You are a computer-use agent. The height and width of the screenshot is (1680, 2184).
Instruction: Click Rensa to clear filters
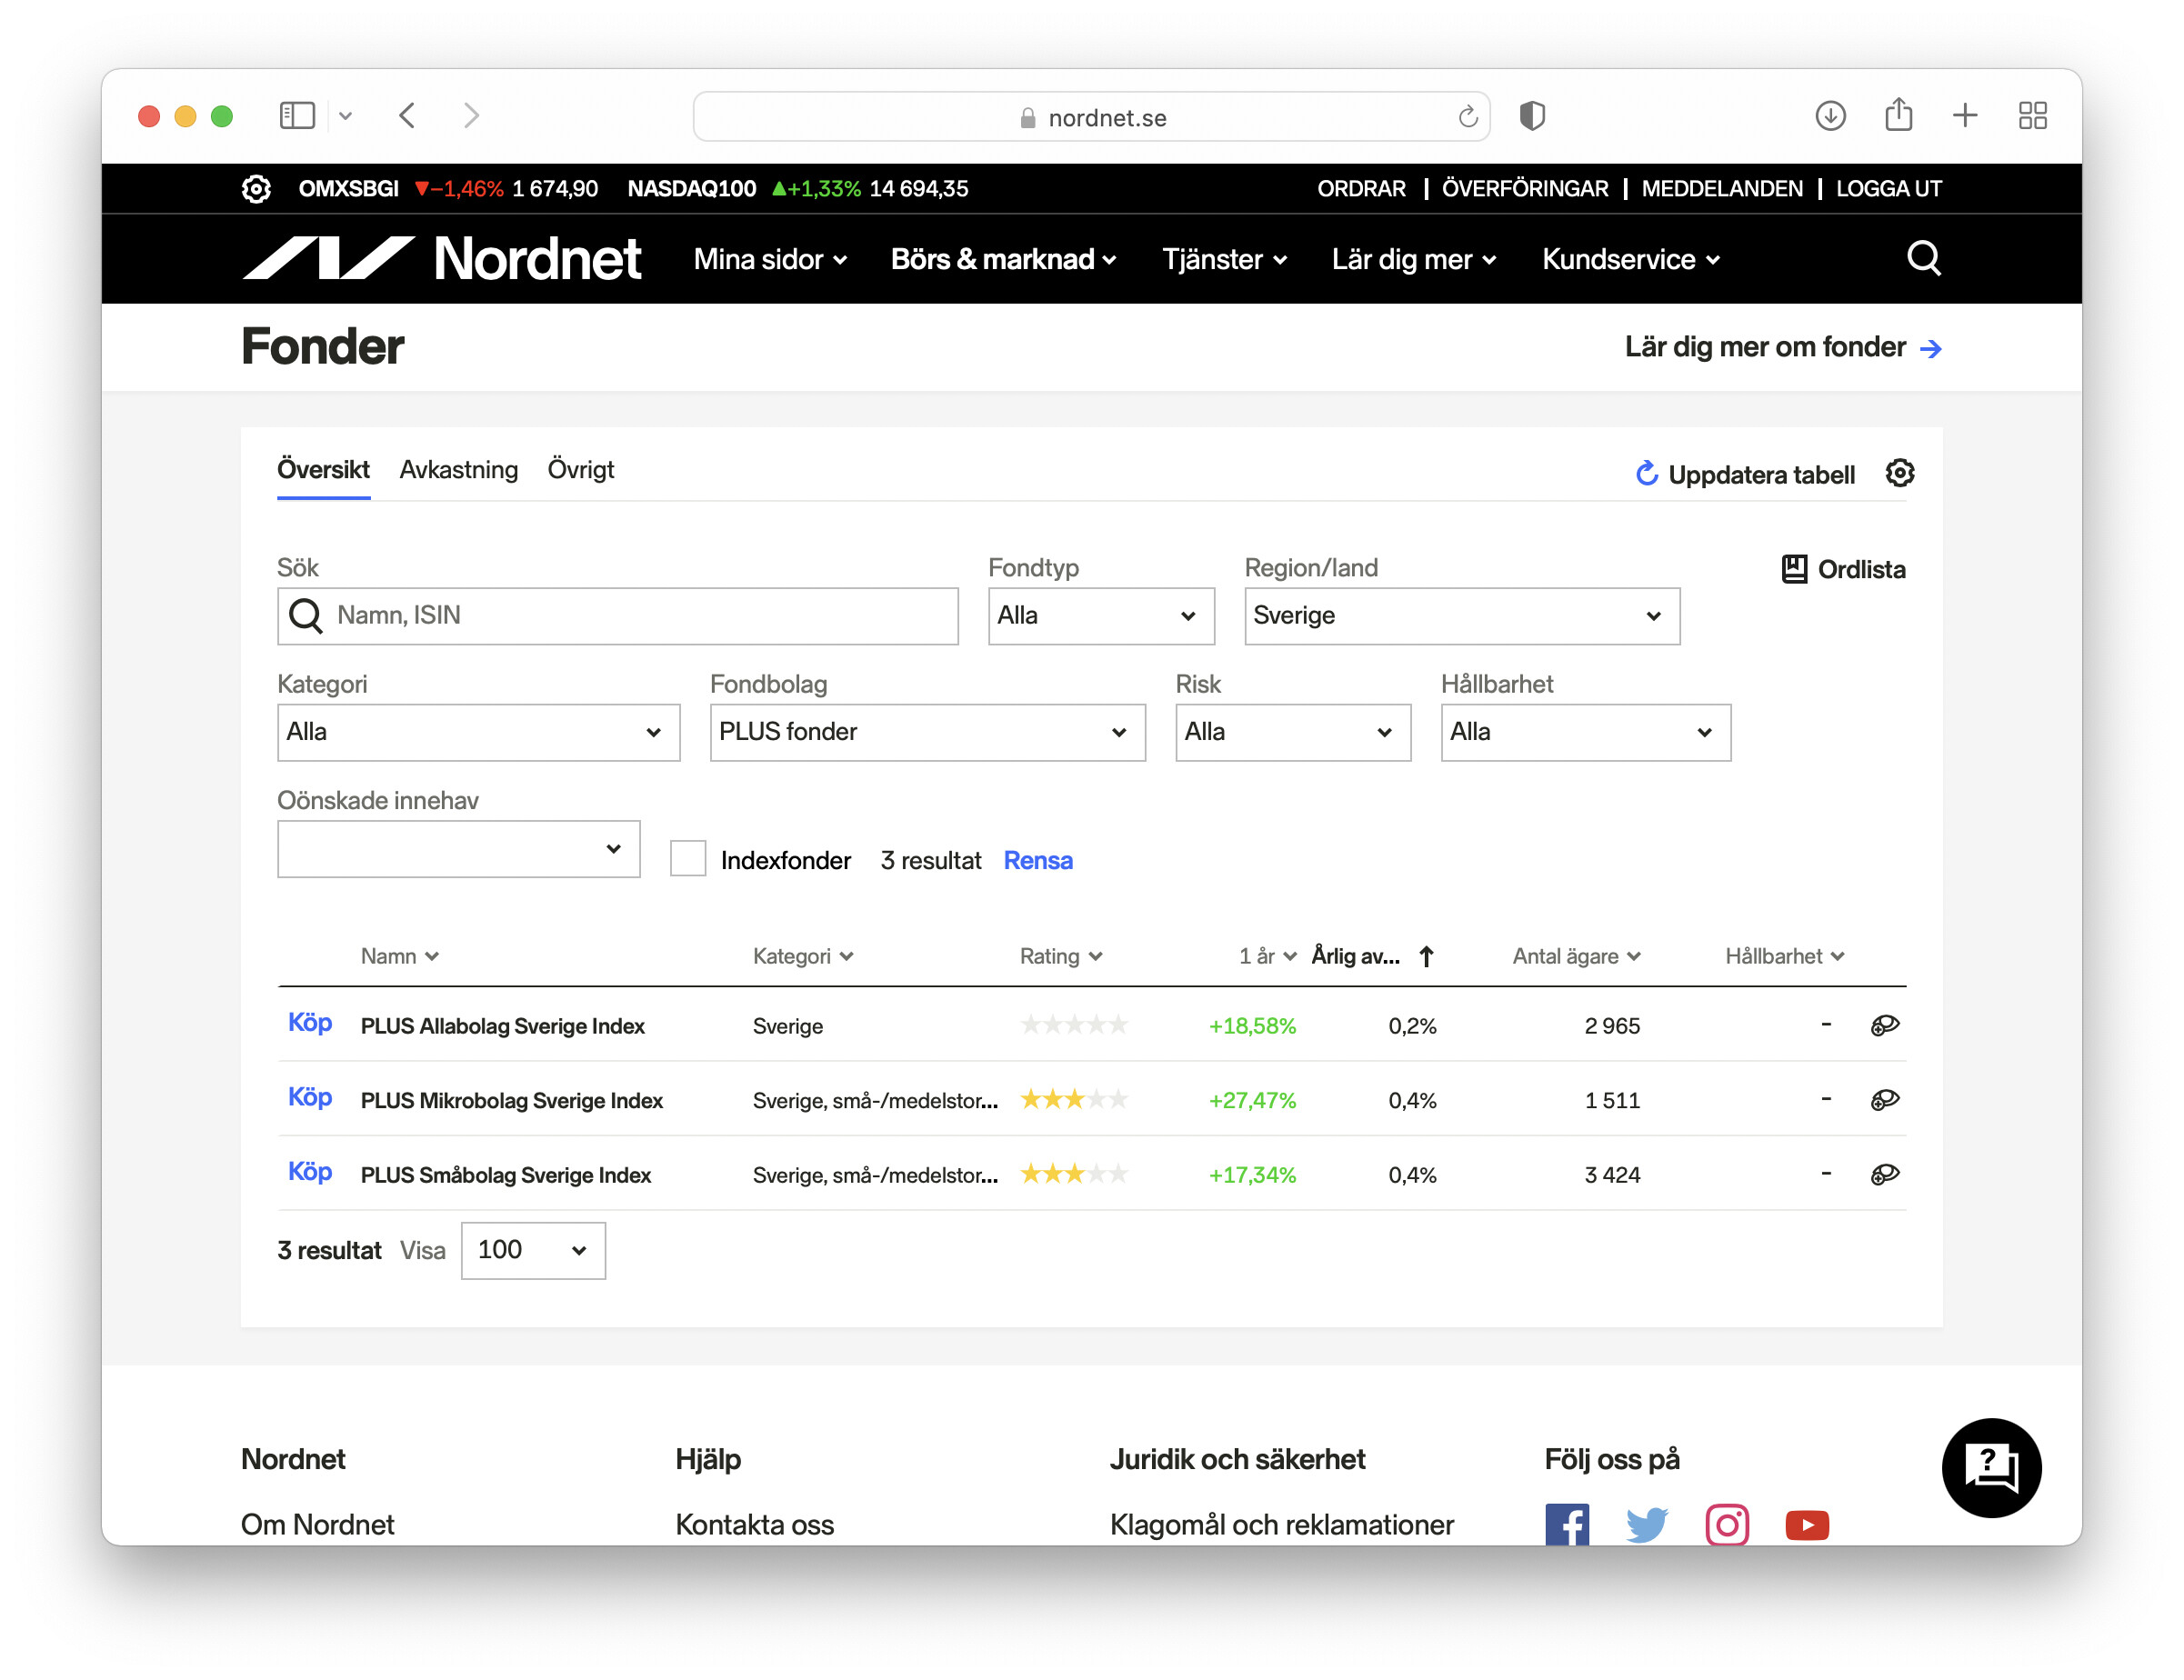point(1037,860)
